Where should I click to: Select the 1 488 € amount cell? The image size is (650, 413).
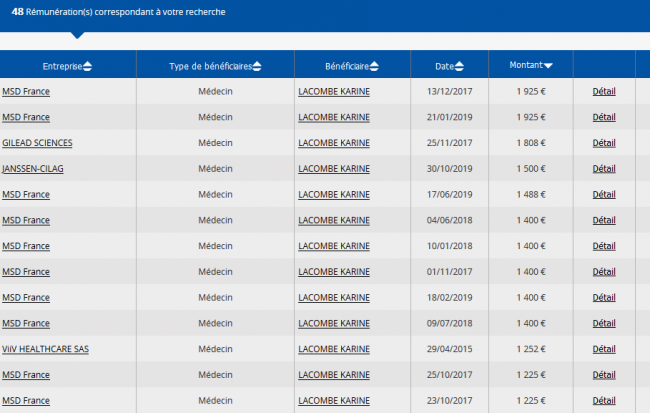coord(531,194)
